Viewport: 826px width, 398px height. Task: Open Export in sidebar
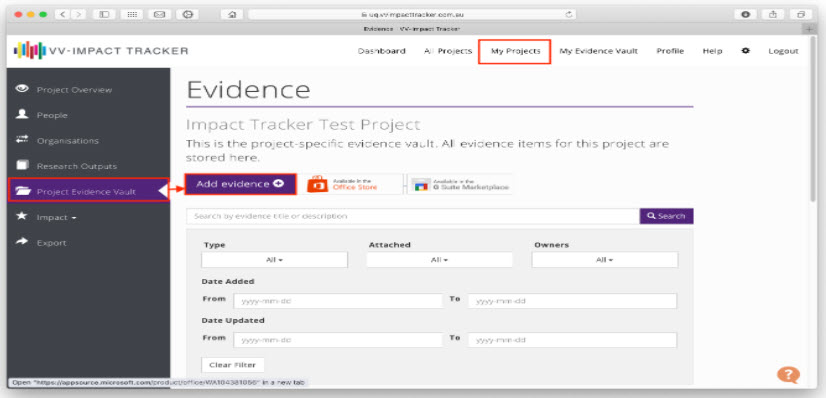52,243
